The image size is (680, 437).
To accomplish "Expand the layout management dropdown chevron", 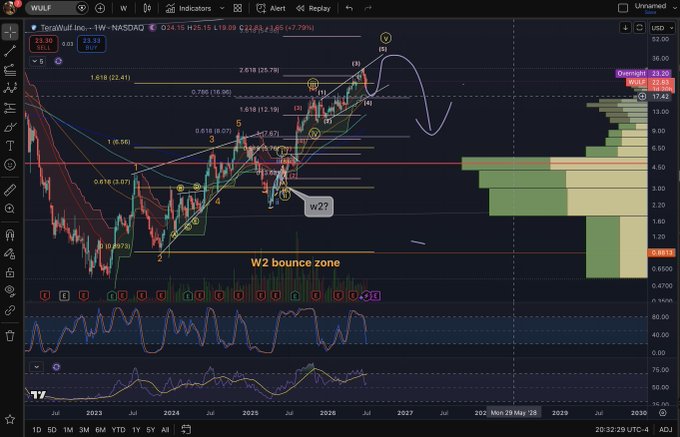I will pos(675,7).
